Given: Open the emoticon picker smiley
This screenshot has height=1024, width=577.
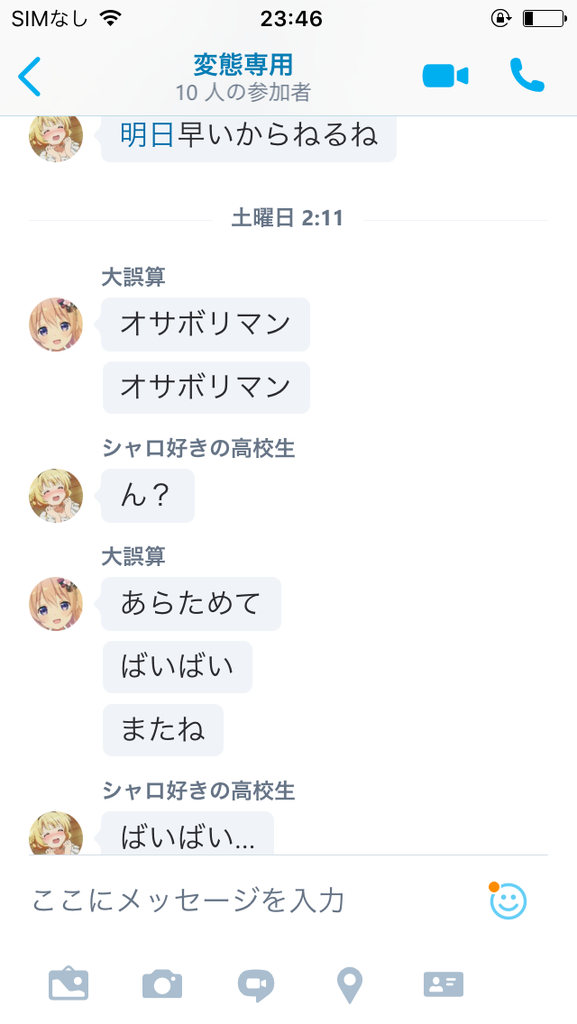Looking at the screenshot, I should click(507, 901).
